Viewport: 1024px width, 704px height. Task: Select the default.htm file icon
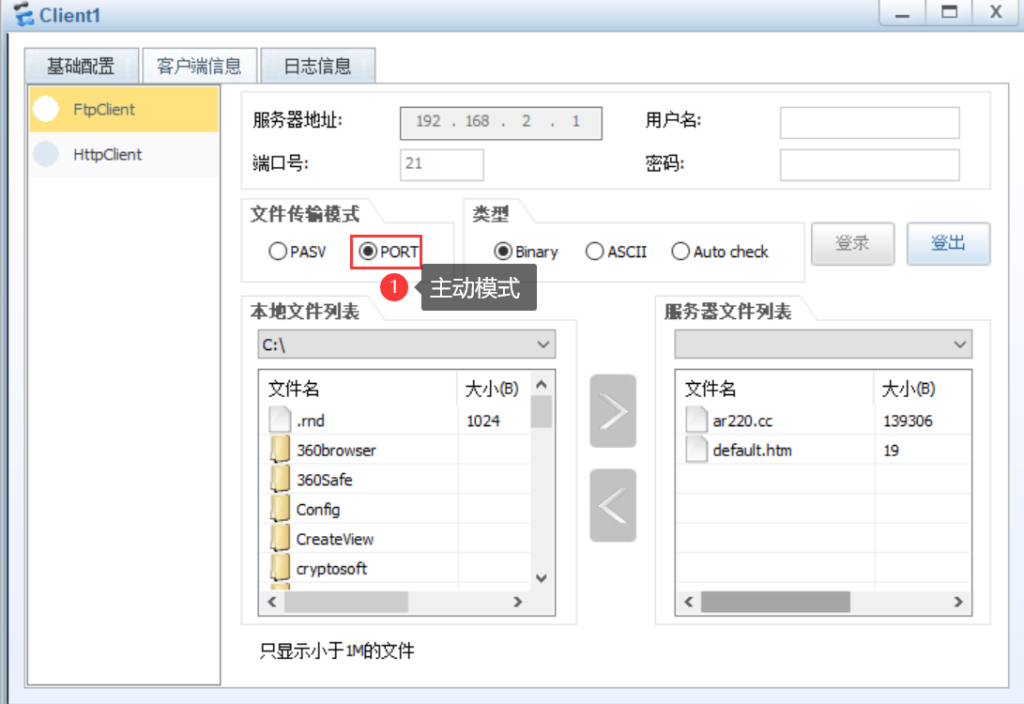tap(697, 450)
